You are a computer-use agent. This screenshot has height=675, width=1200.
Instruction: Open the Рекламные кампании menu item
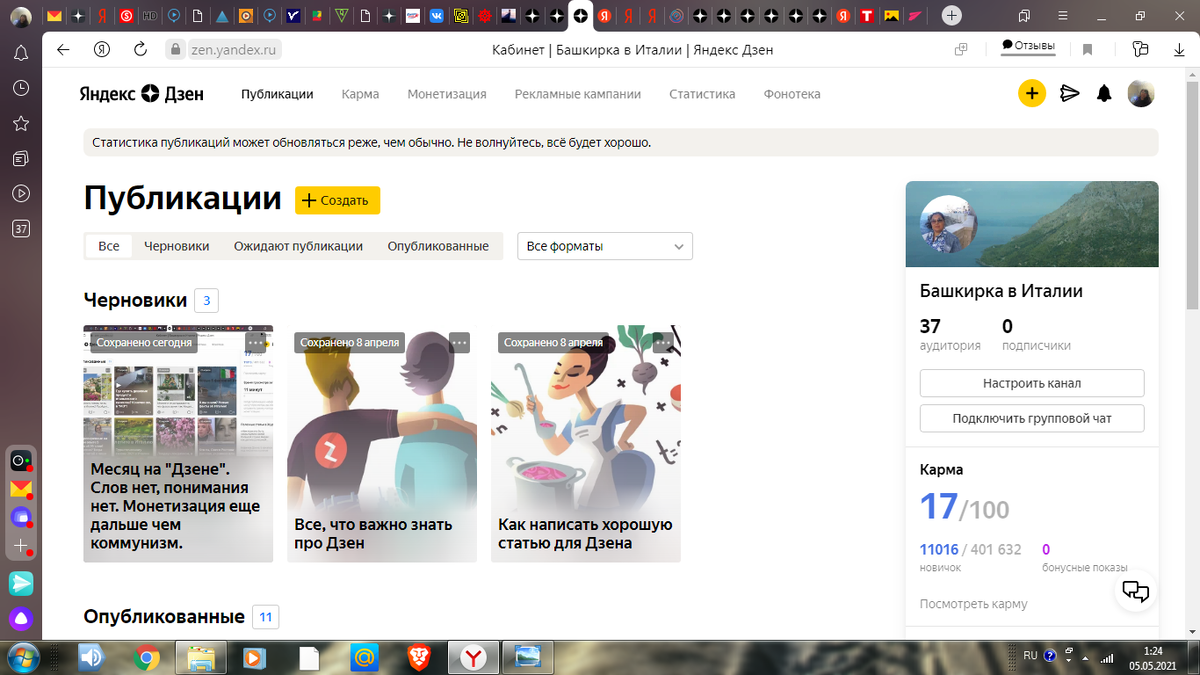point(578,94)
